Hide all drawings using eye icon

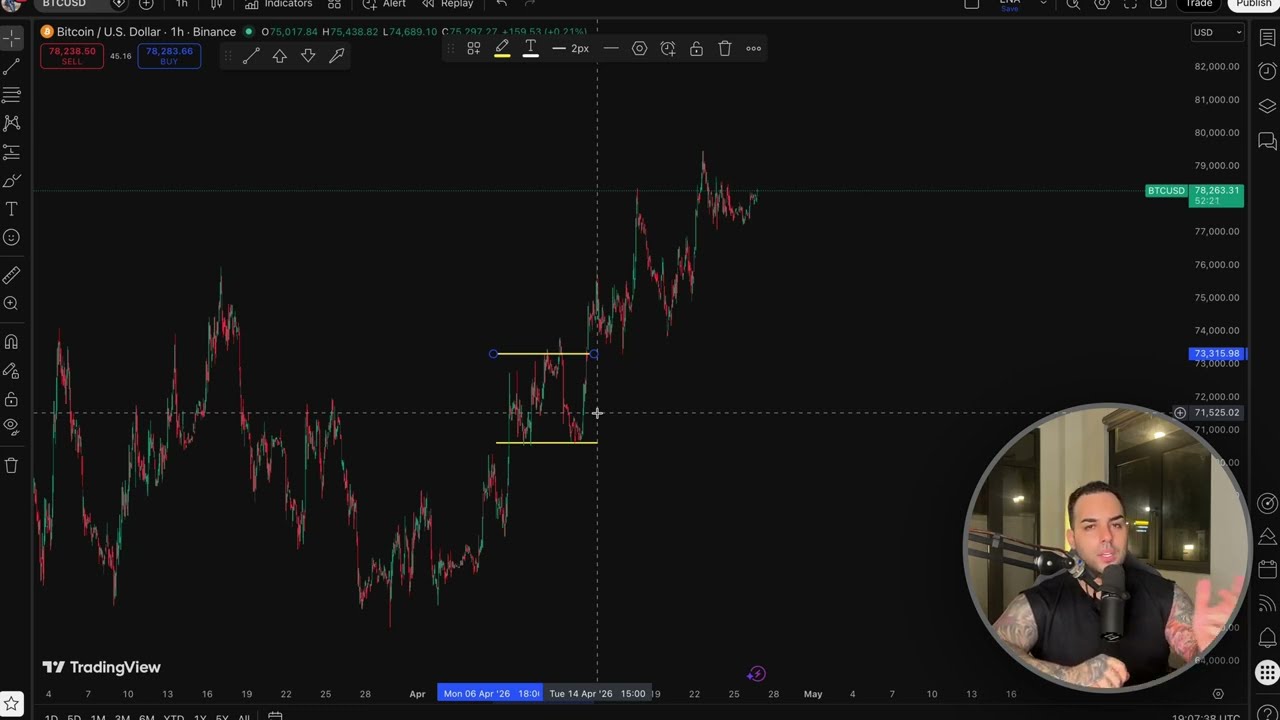click(12, 427)
